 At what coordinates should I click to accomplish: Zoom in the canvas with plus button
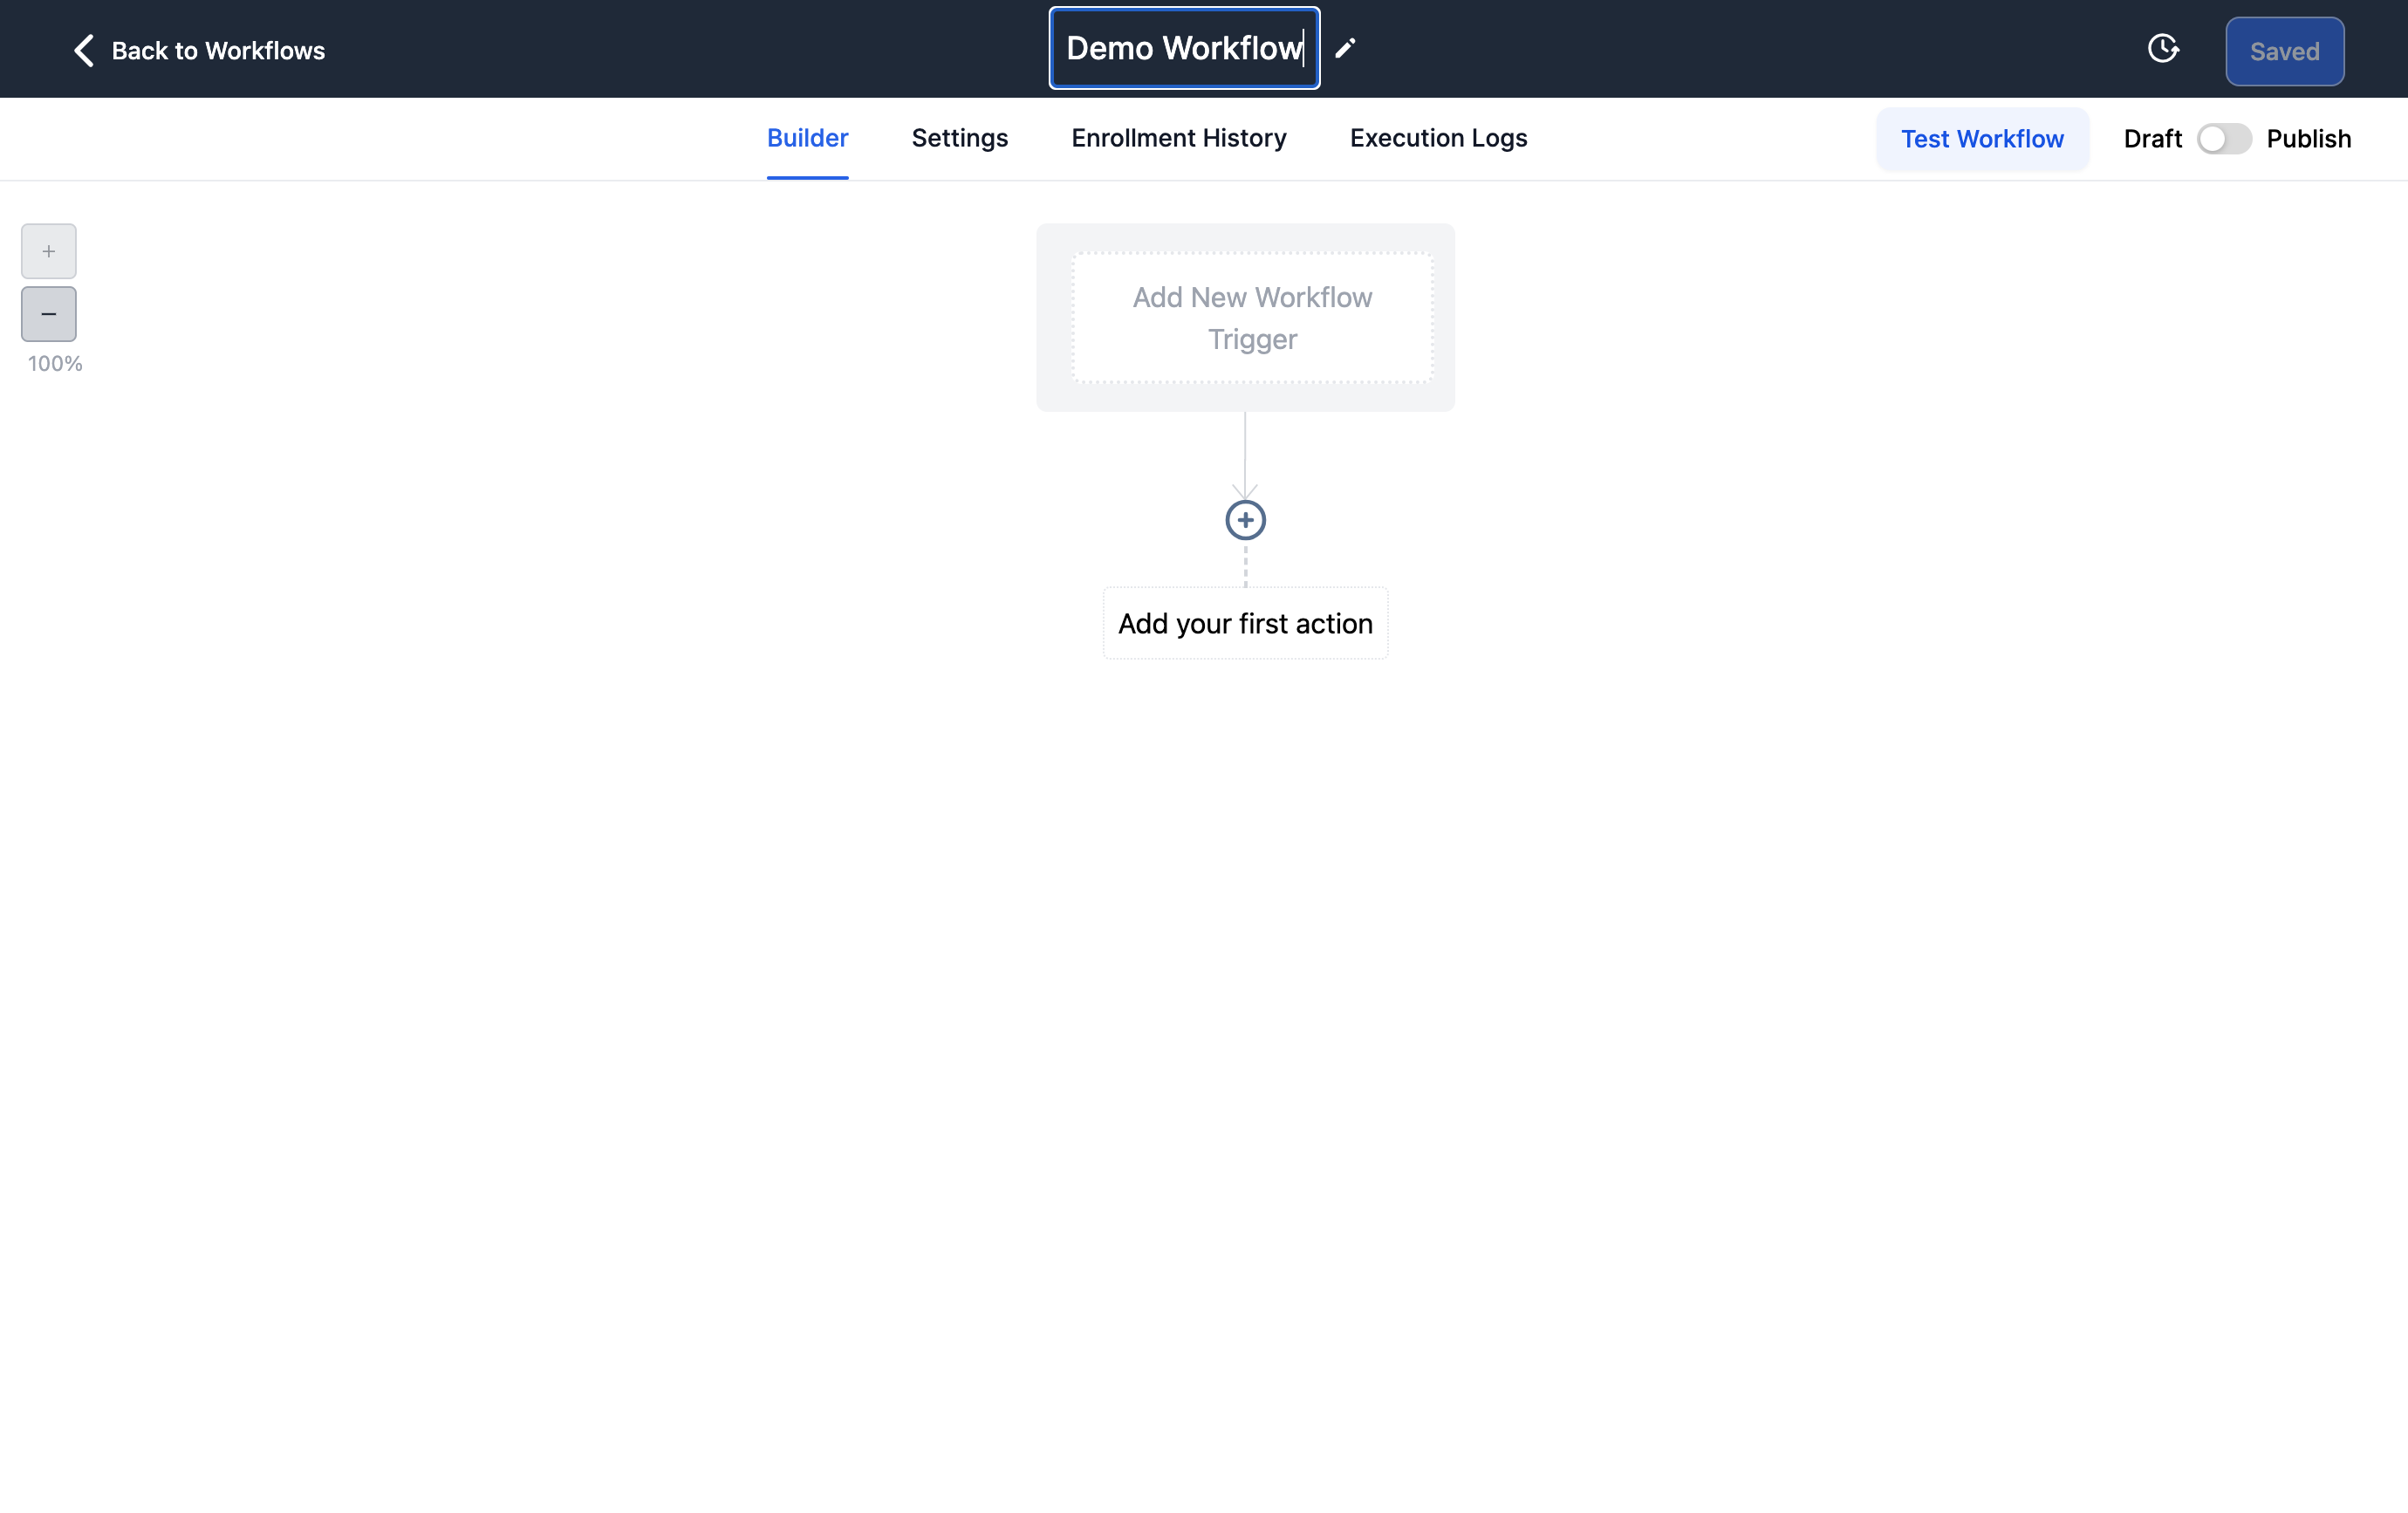coord(49,251)
